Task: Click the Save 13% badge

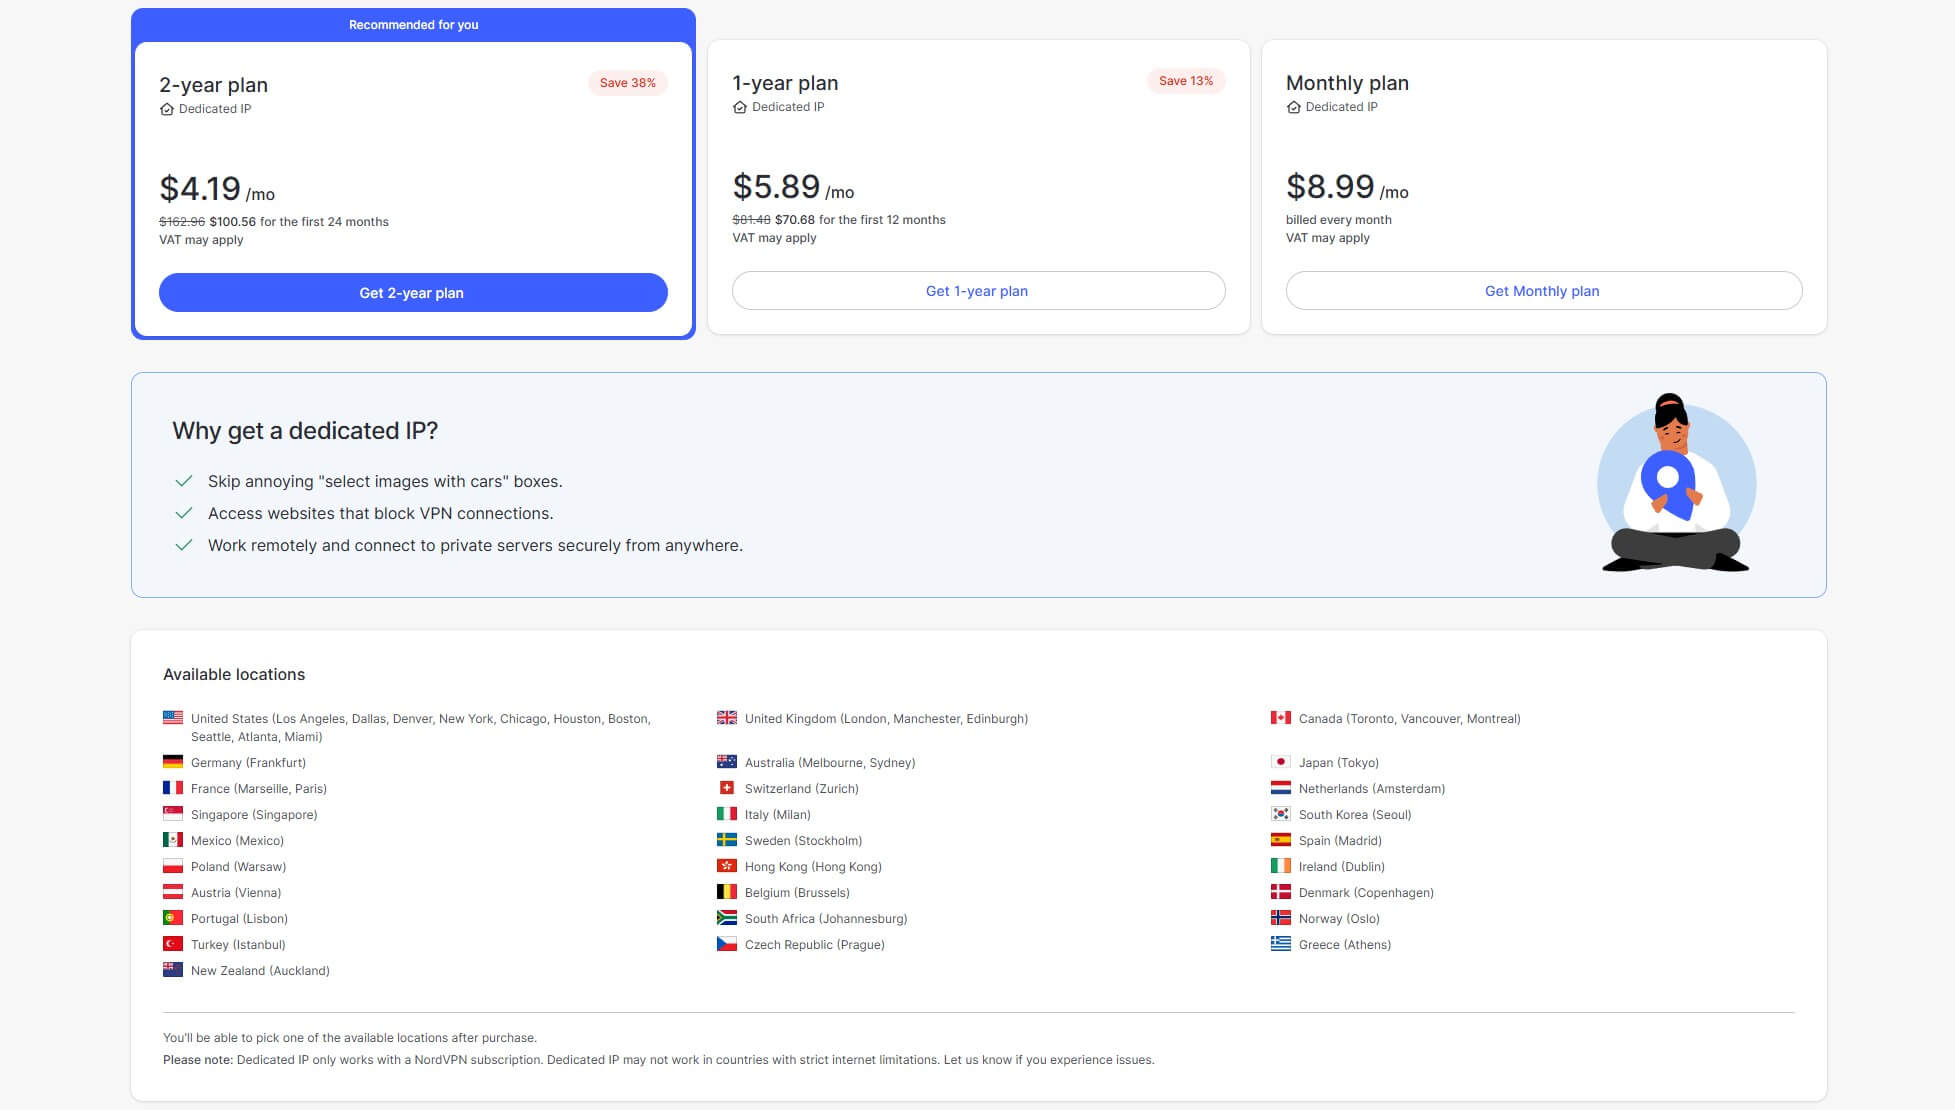Action: (1186, 80)
